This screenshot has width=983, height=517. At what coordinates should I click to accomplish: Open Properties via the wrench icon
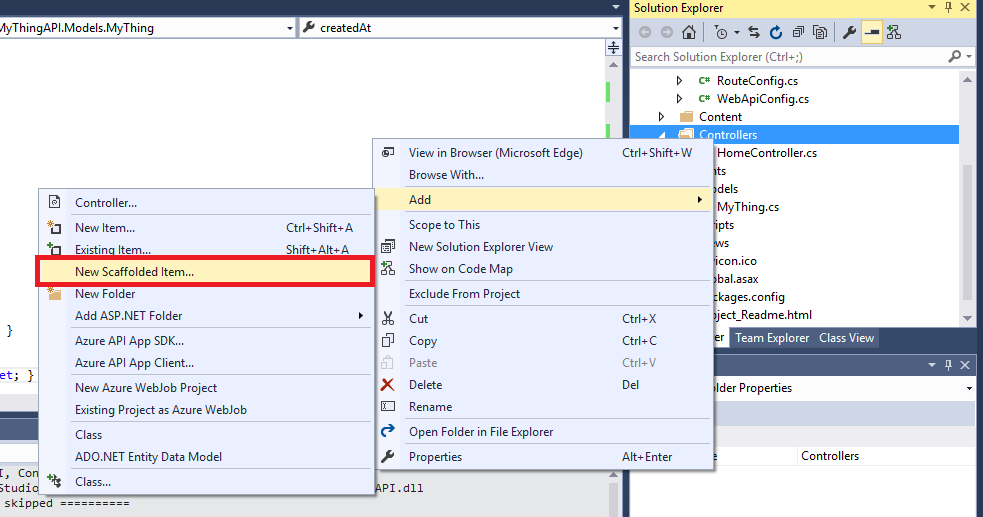849,33
